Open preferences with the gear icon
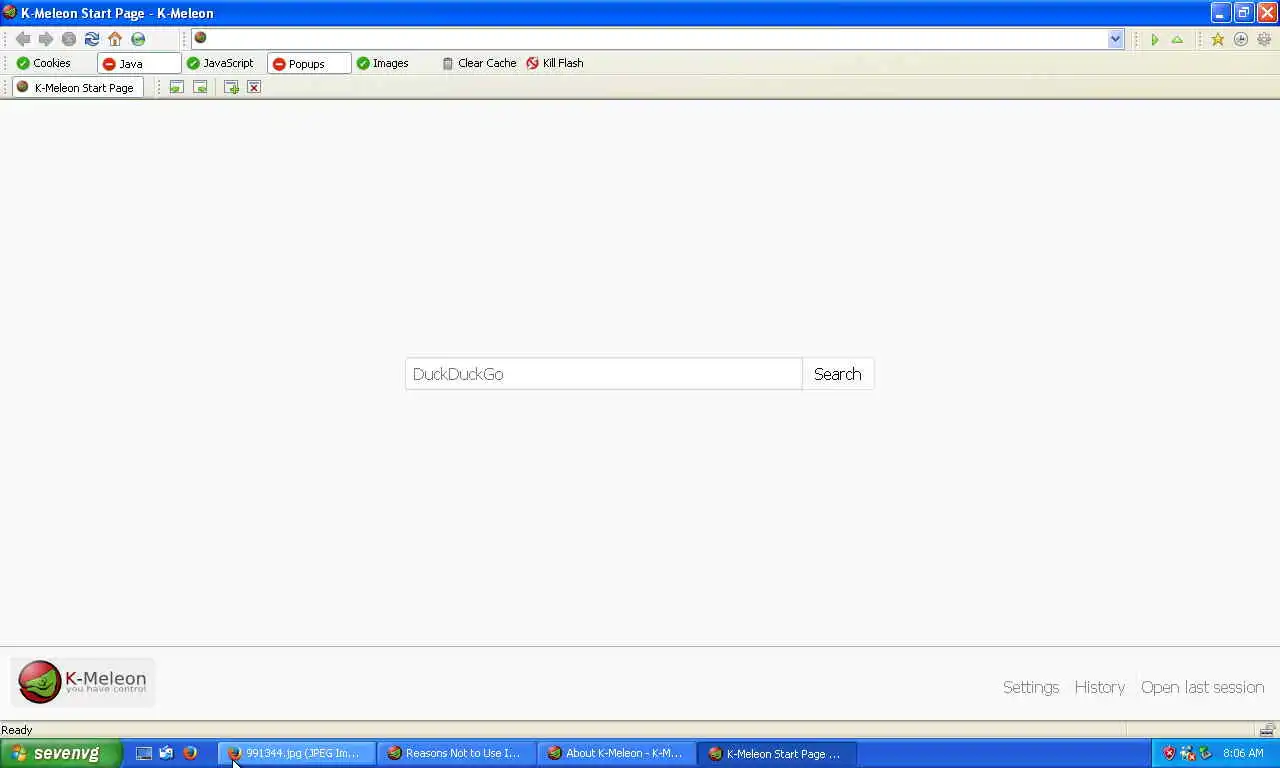 1264,39
